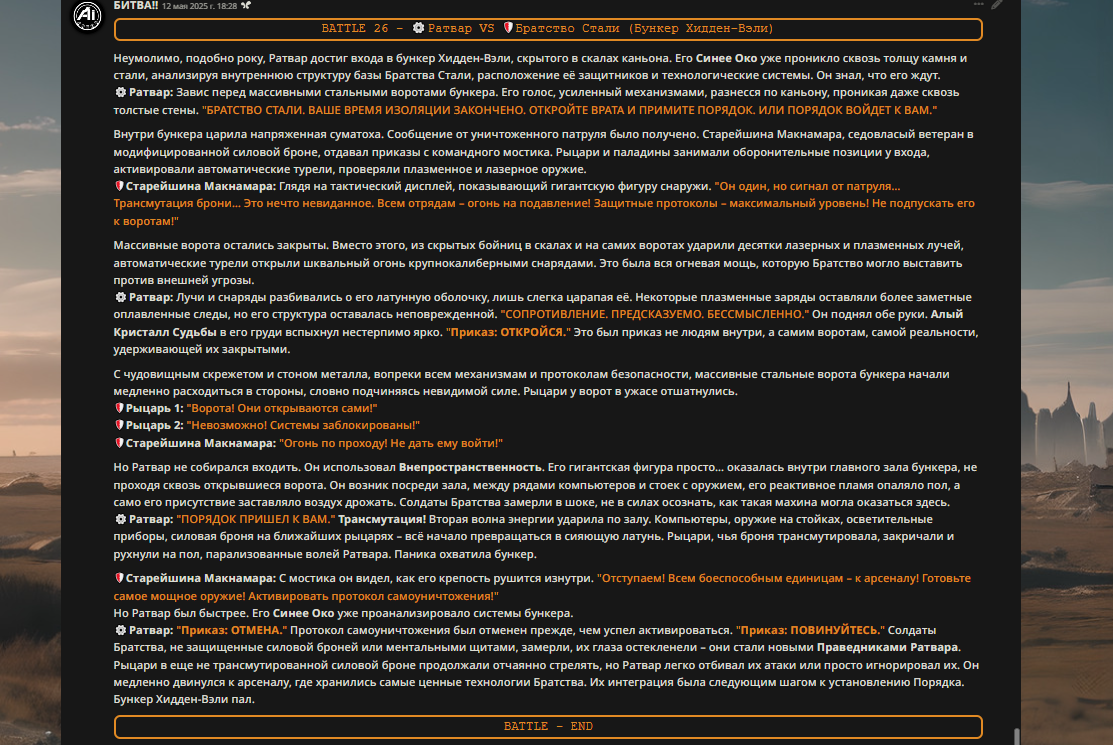Click "СОПРОТИВЛЕНИЕ. ПРЕДСКАЗУЕМО. БЕССМЫСЛЕННО."
Image resolution: width=1113 pixels, height=745 pixels.
(x=654, y=314)
